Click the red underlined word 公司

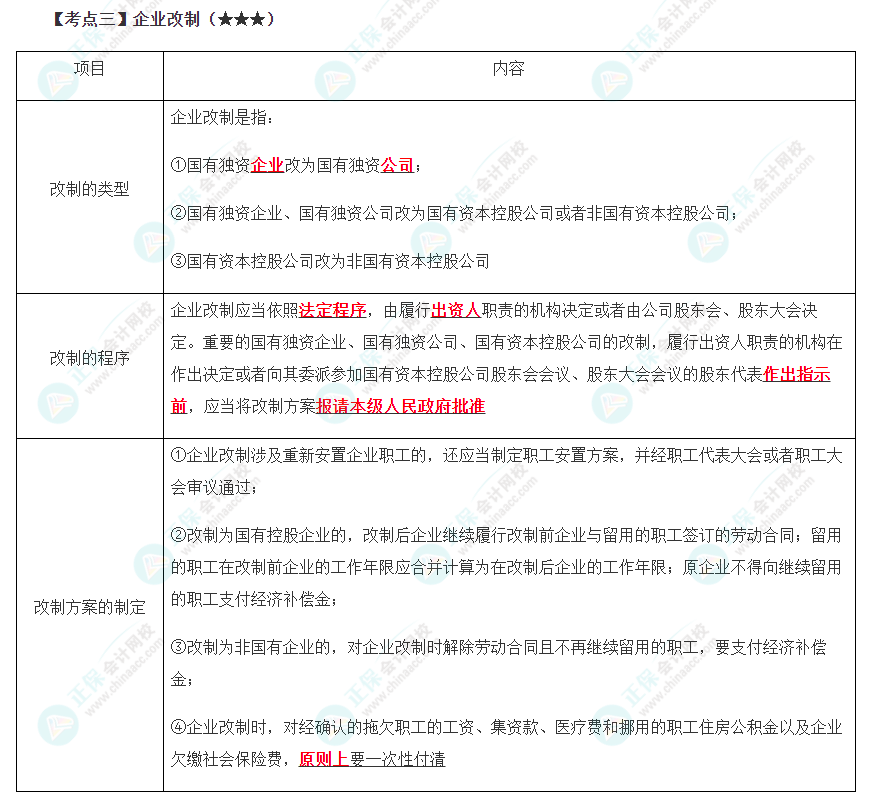397,165
